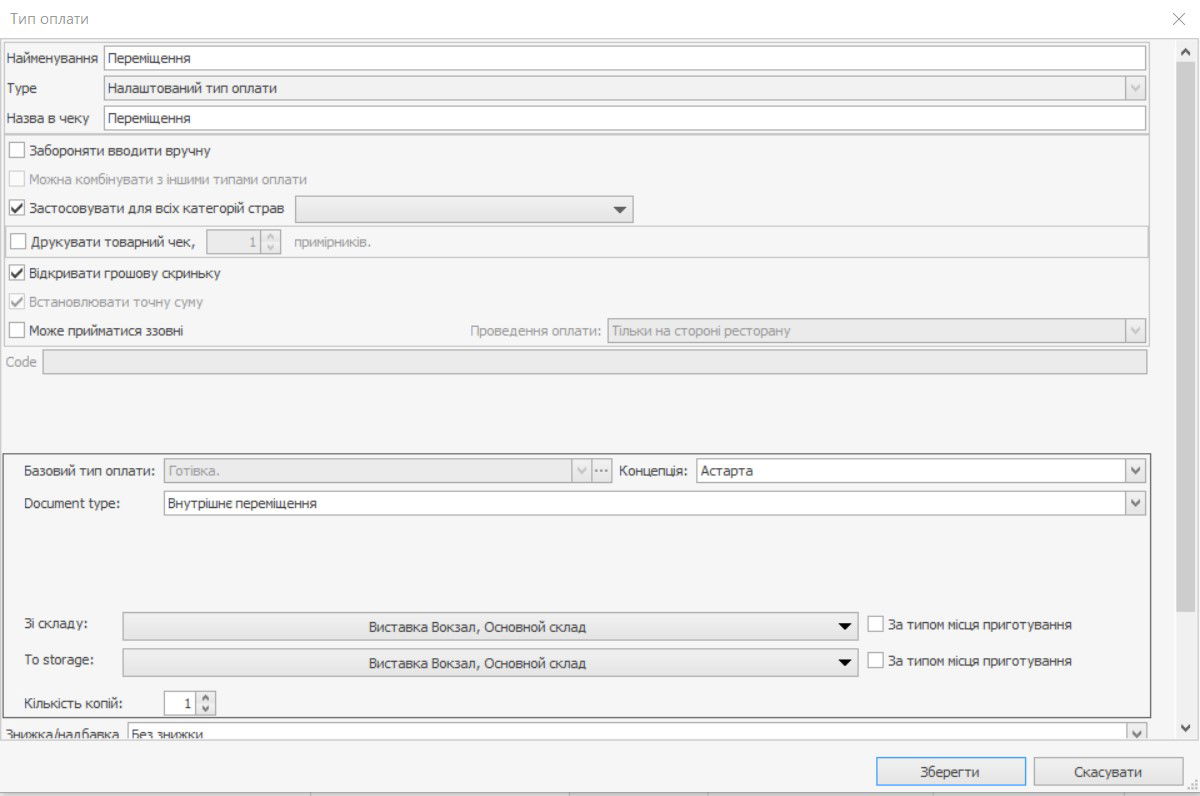The height and width of the screenshot is (796, 1200).
Task: Open the Зі складу warehouse dropdown
Action: click(x=845, y=627)
